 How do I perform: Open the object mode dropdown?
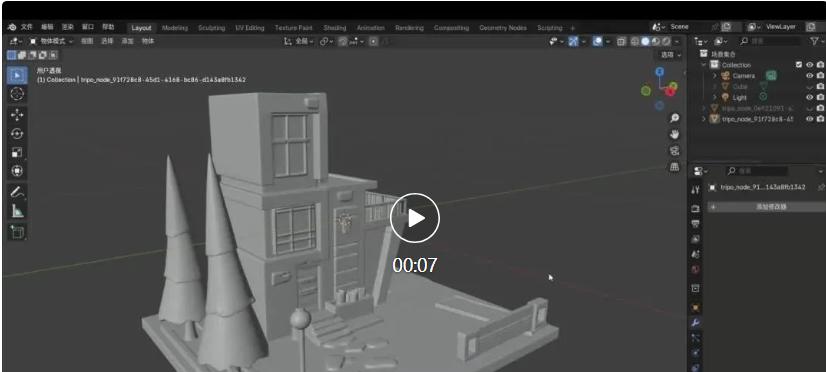52,41
